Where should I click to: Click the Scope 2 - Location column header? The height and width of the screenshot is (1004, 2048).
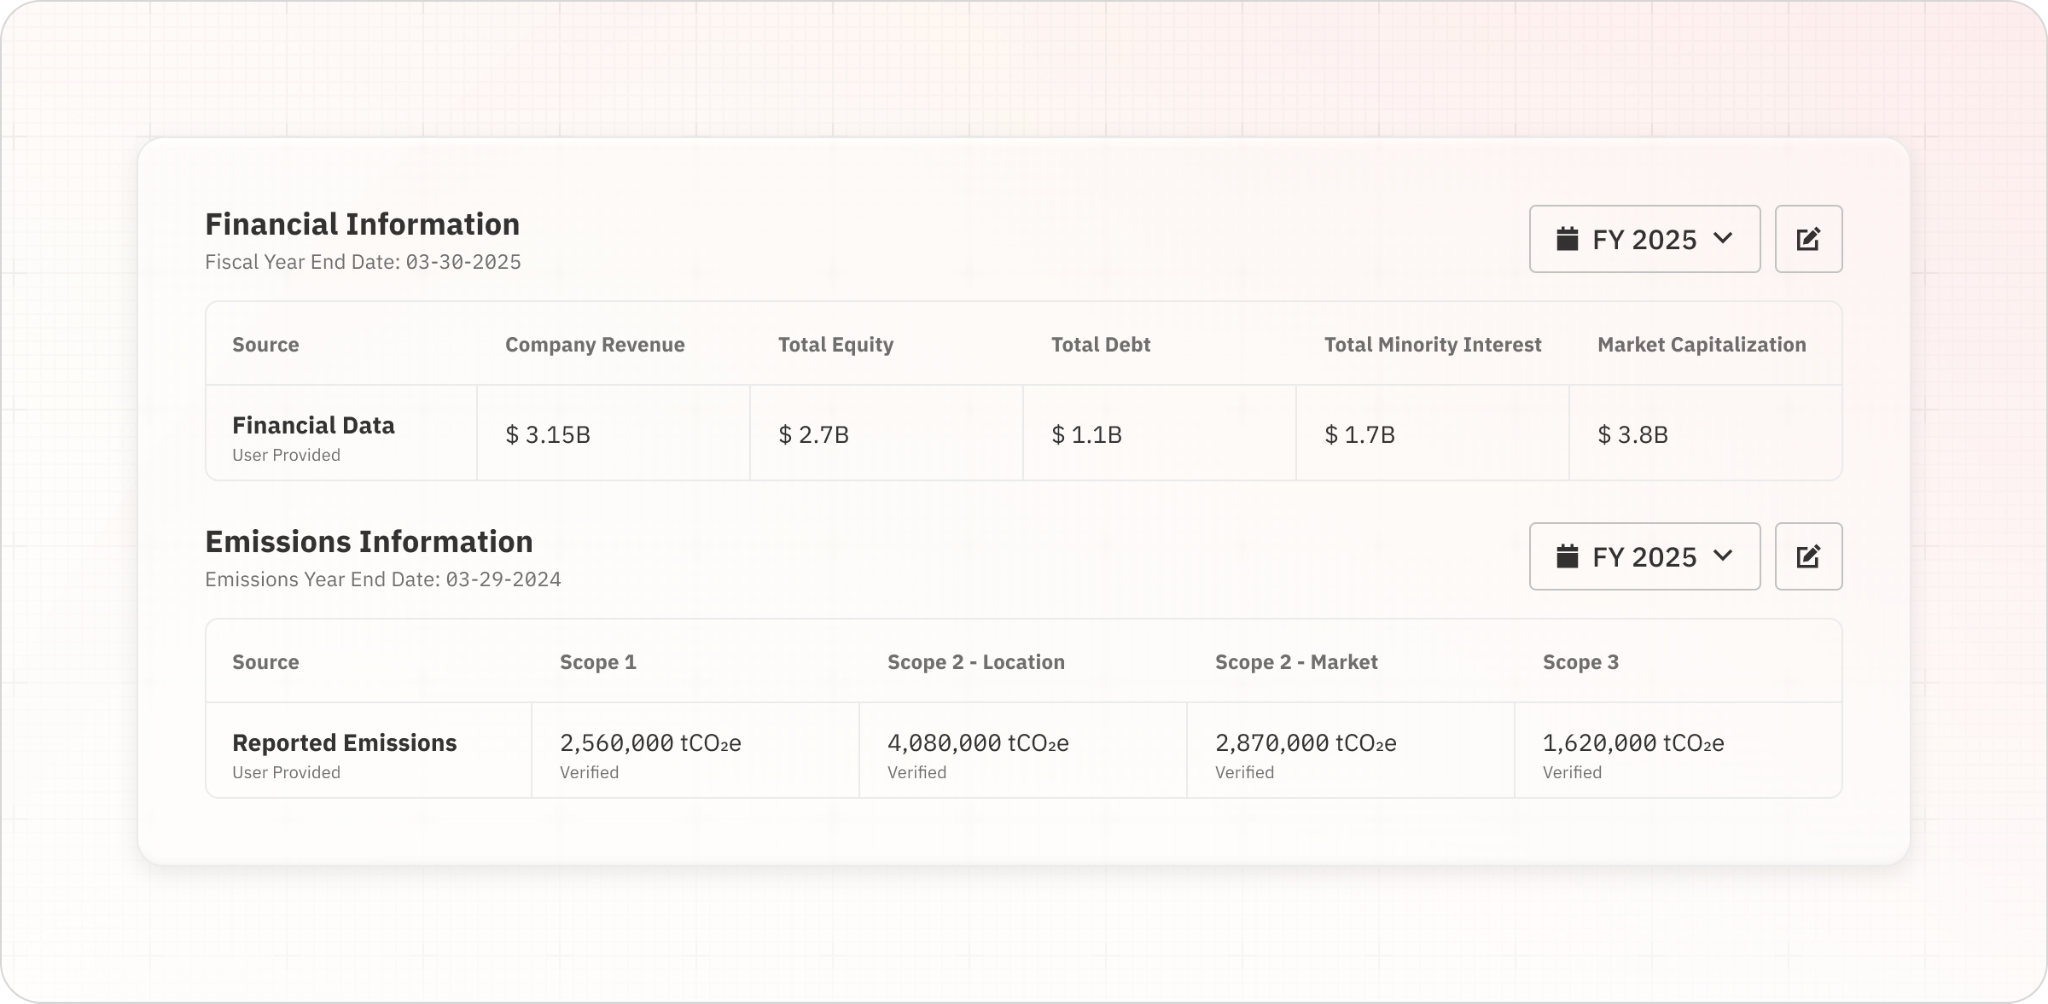[x=976, y=662]
